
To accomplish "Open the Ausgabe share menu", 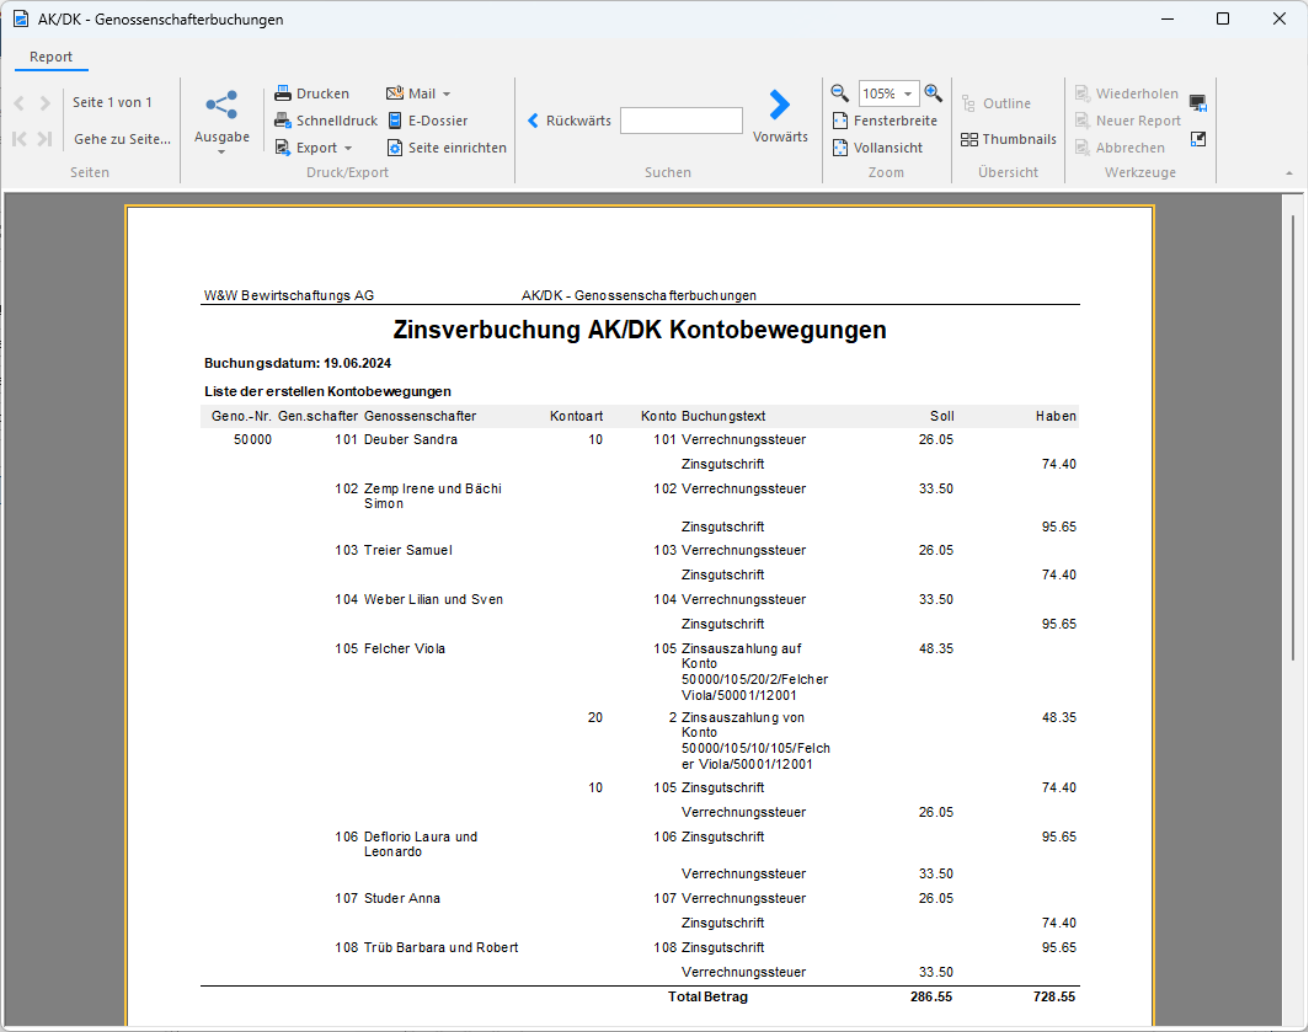I will pos(221,120).
